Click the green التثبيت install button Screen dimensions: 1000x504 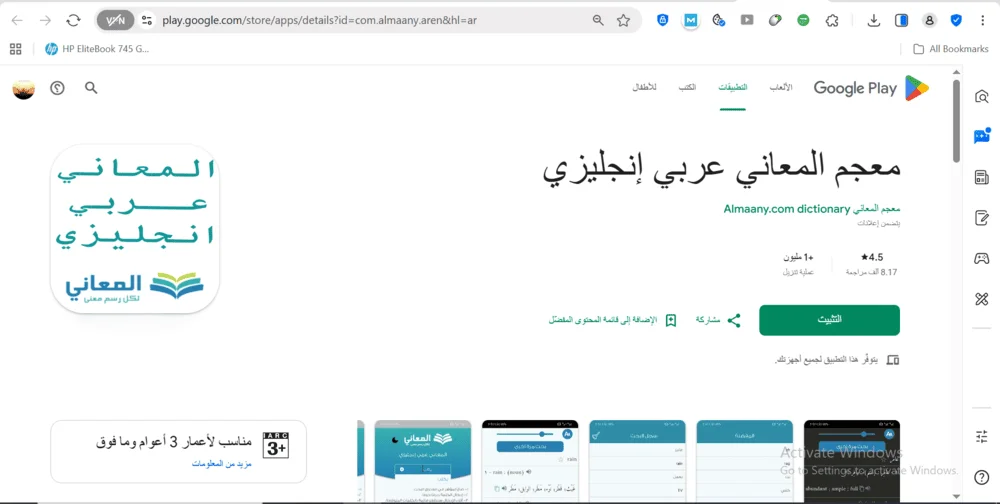tap(829, 320)
